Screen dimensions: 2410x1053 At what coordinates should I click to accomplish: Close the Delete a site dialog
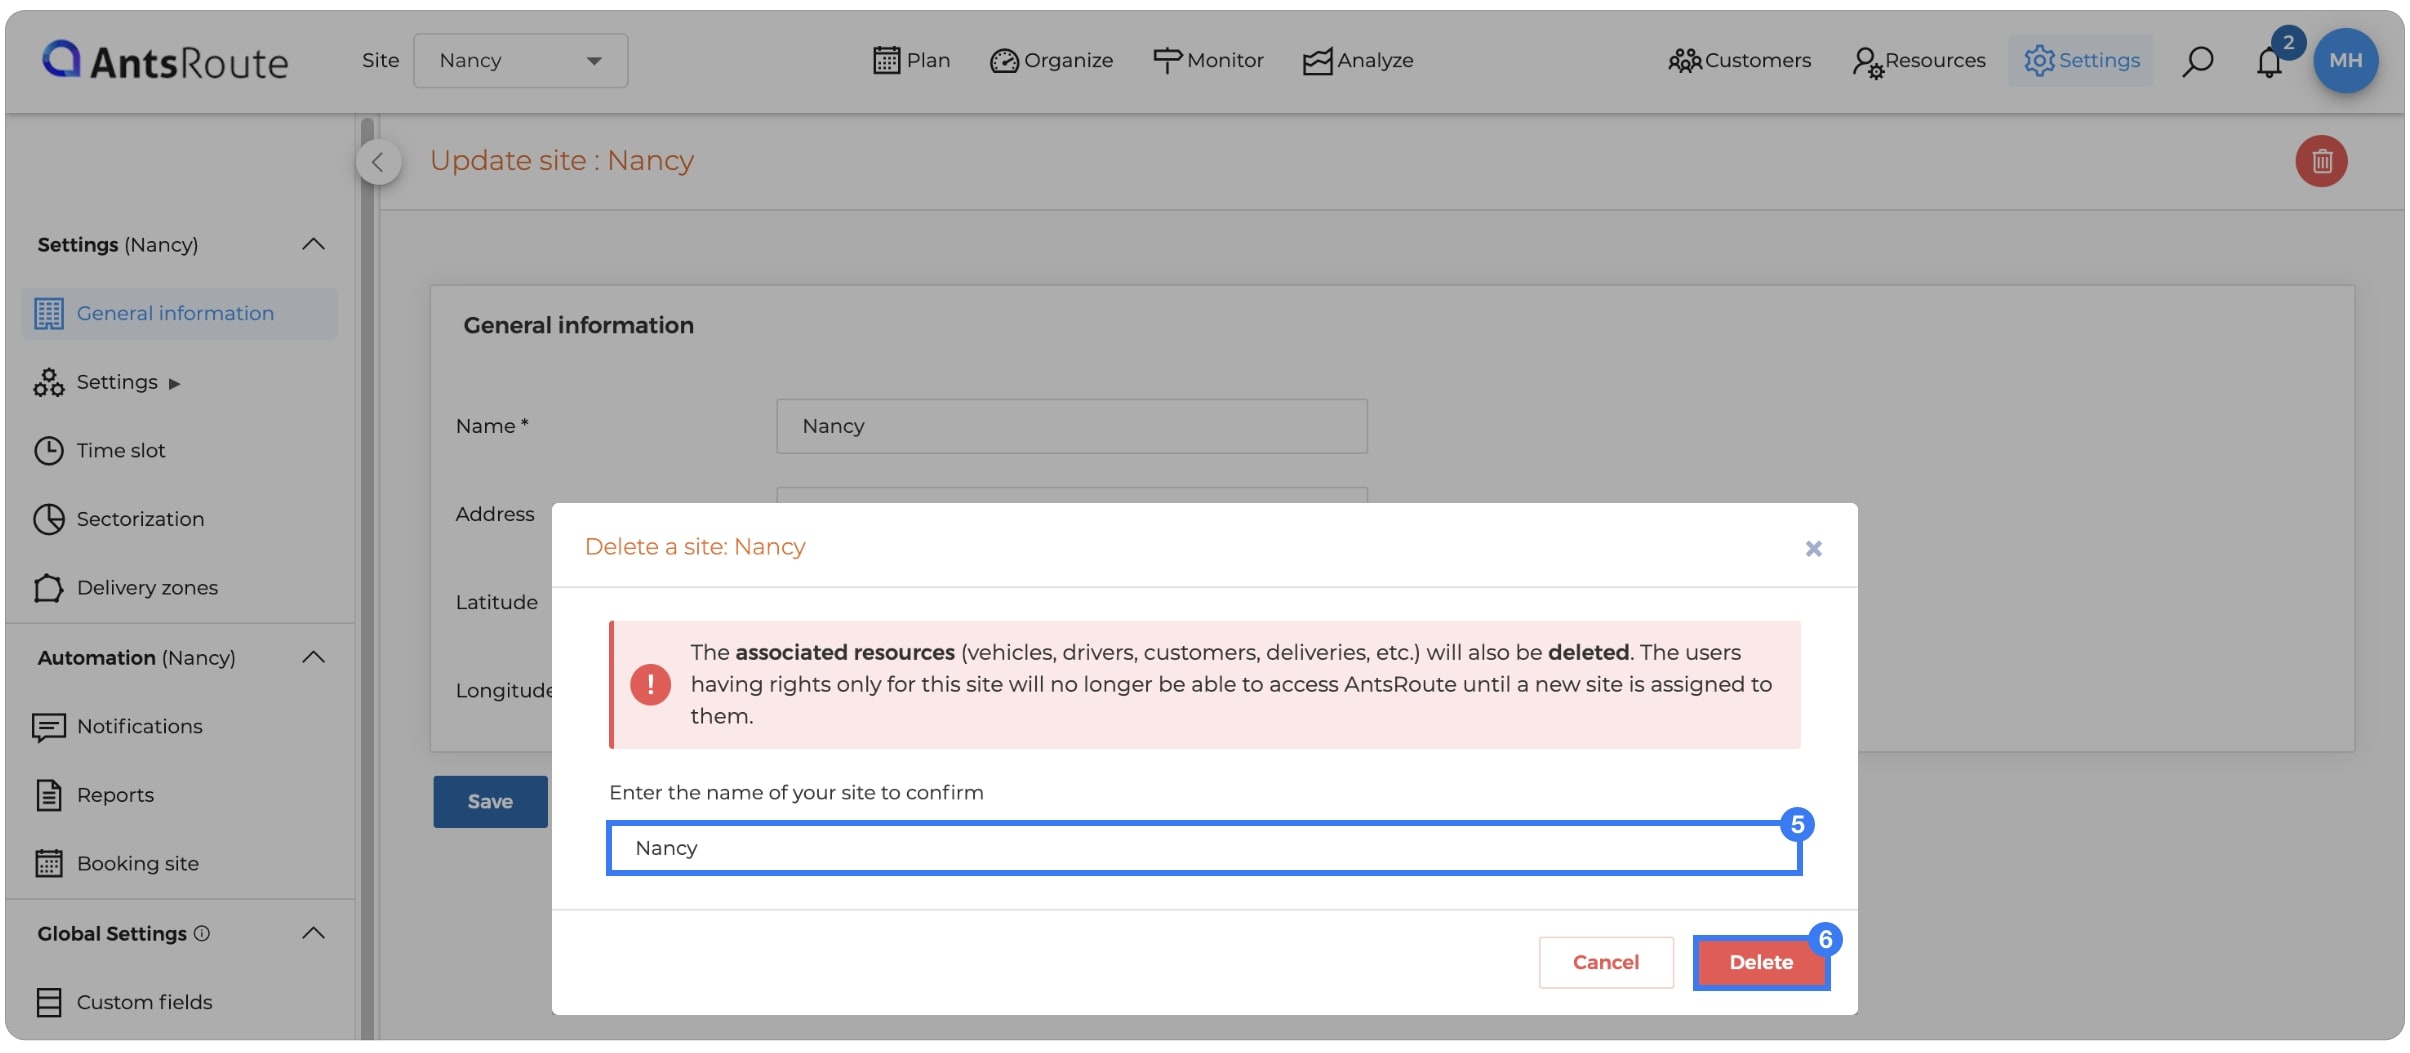click(x=1813, y=548)
